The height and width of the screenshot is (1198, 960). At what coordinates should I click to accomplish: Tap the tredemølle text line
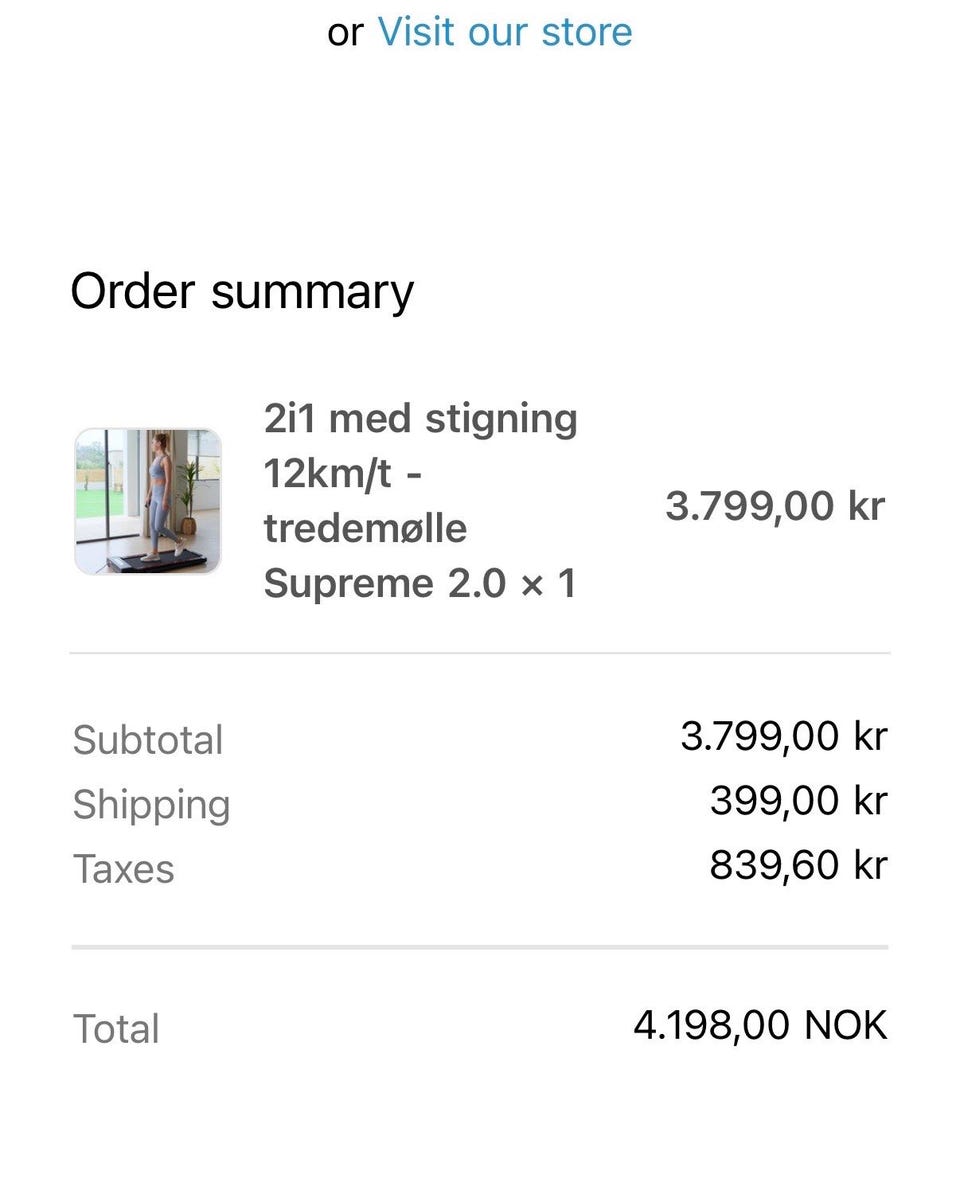[x=365, y=528]
